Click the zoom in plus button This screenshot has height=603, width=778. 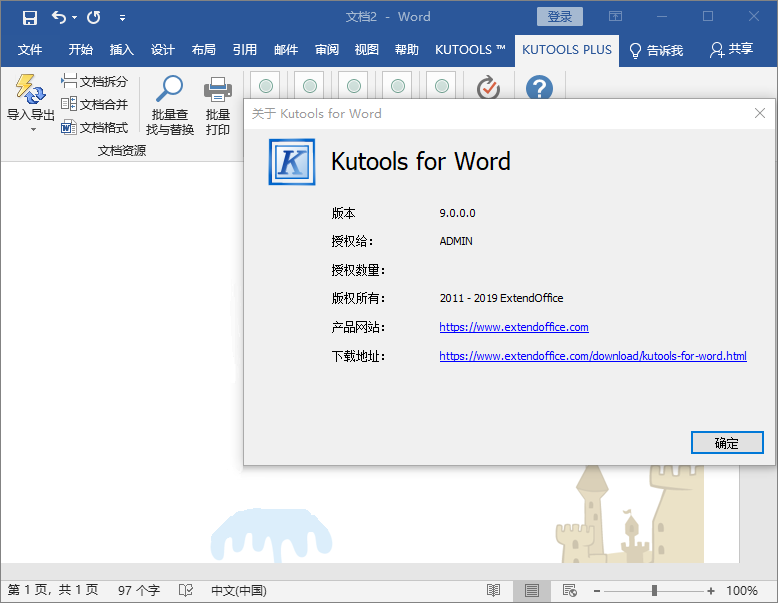pos(711,591)
